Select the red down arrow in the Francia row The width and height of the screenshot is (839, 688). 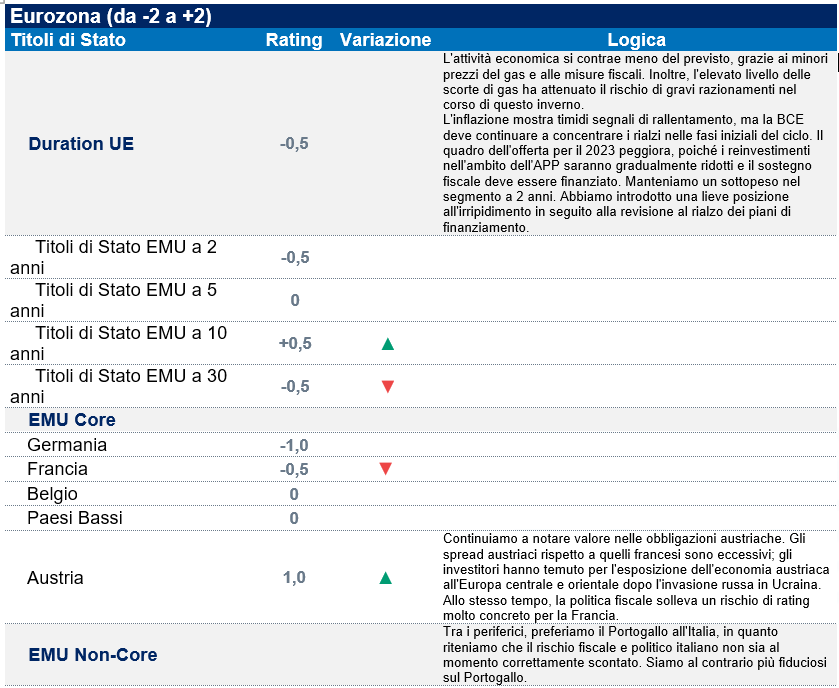click(385, 469)
